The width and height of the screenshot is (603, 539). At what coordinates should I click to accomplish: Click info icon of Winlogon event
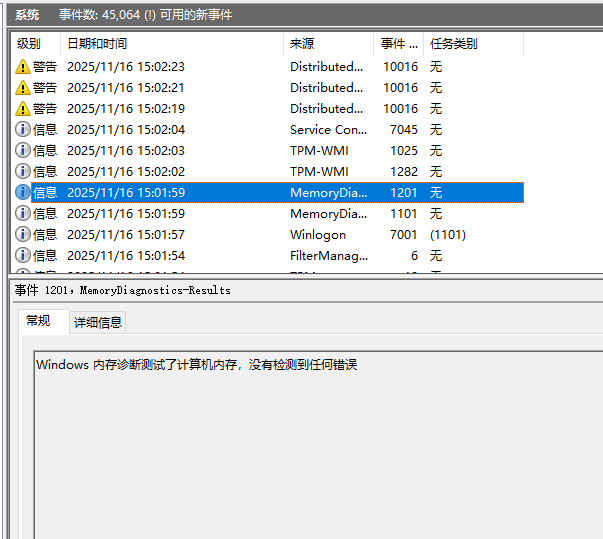pos(23,235)
